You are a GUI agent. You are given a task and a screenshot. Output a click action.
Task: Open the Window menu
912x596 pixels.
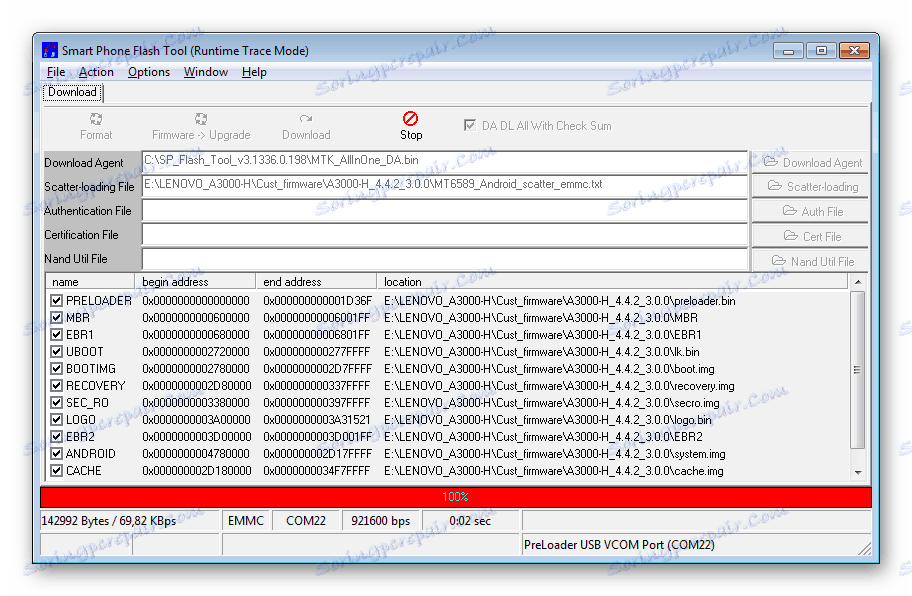click(x=206, y=72)
